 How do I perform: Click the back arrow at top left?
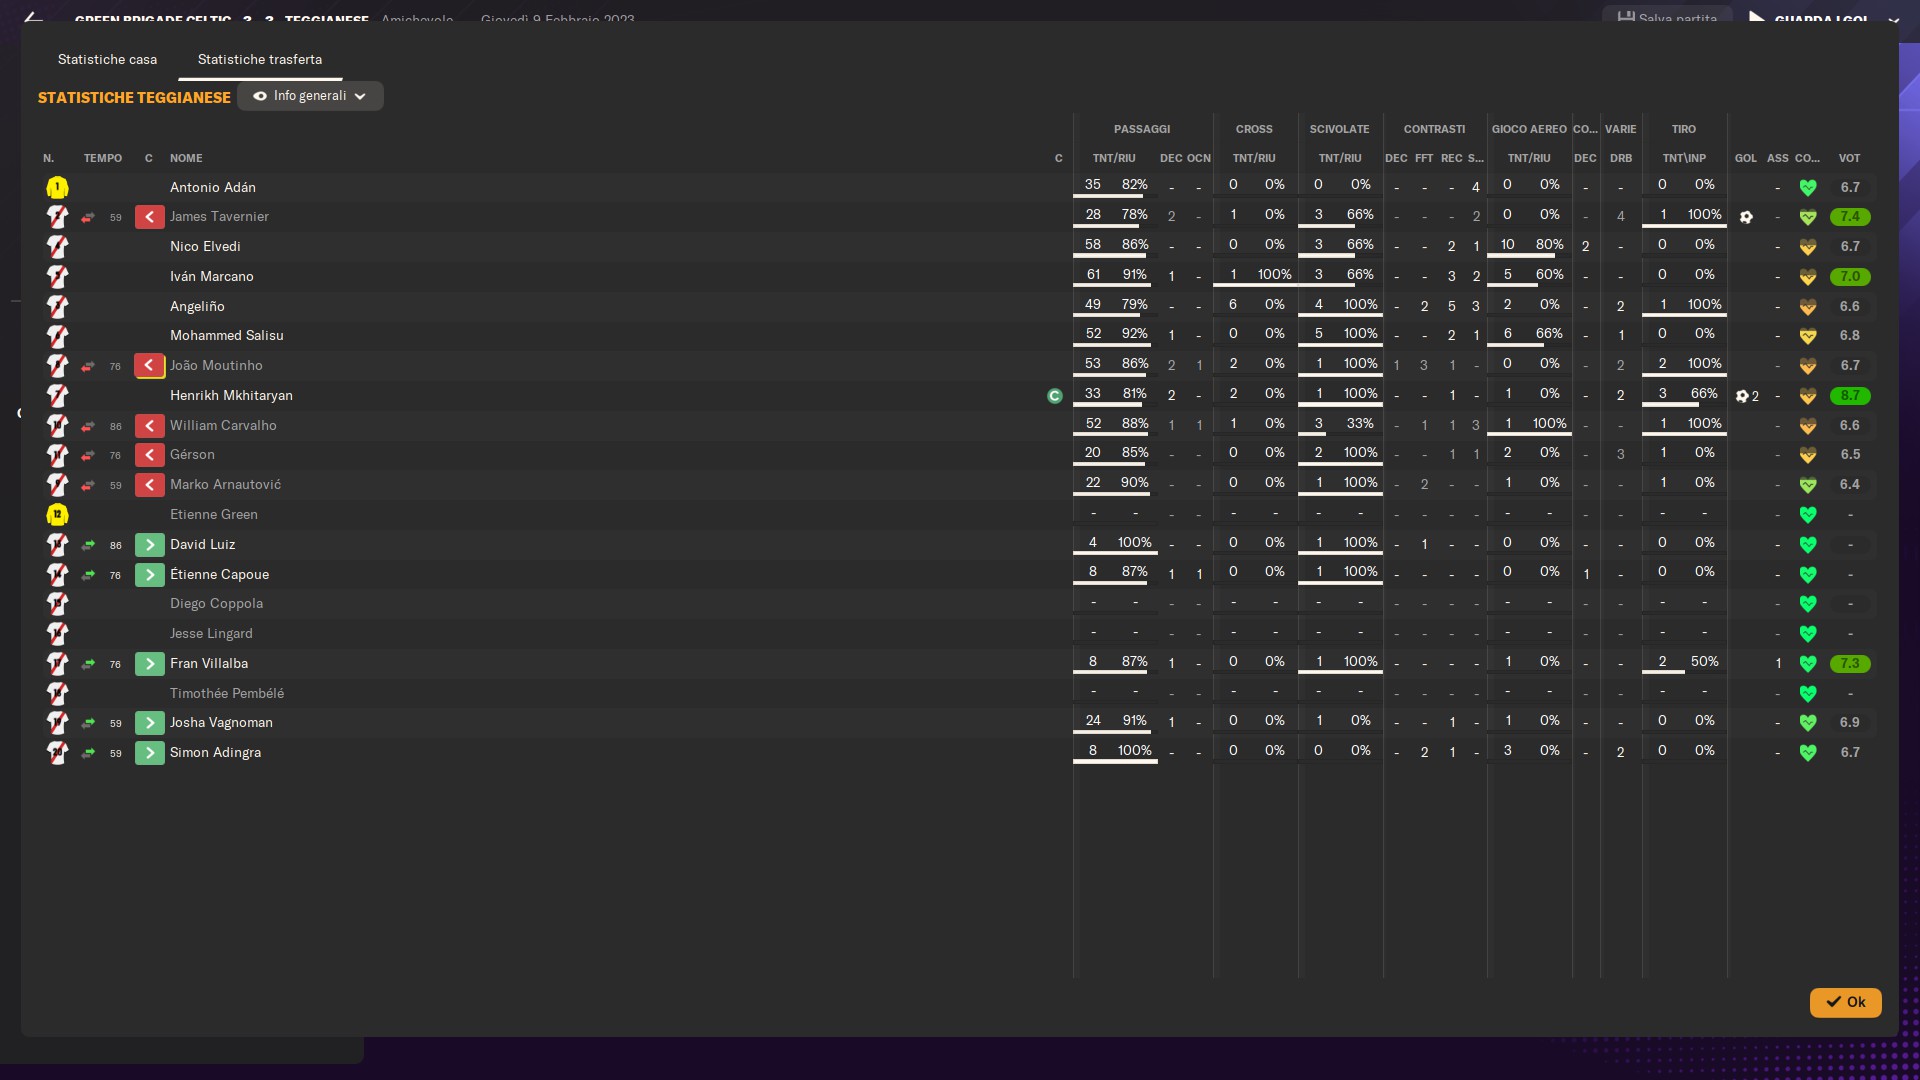pos(34,17)
